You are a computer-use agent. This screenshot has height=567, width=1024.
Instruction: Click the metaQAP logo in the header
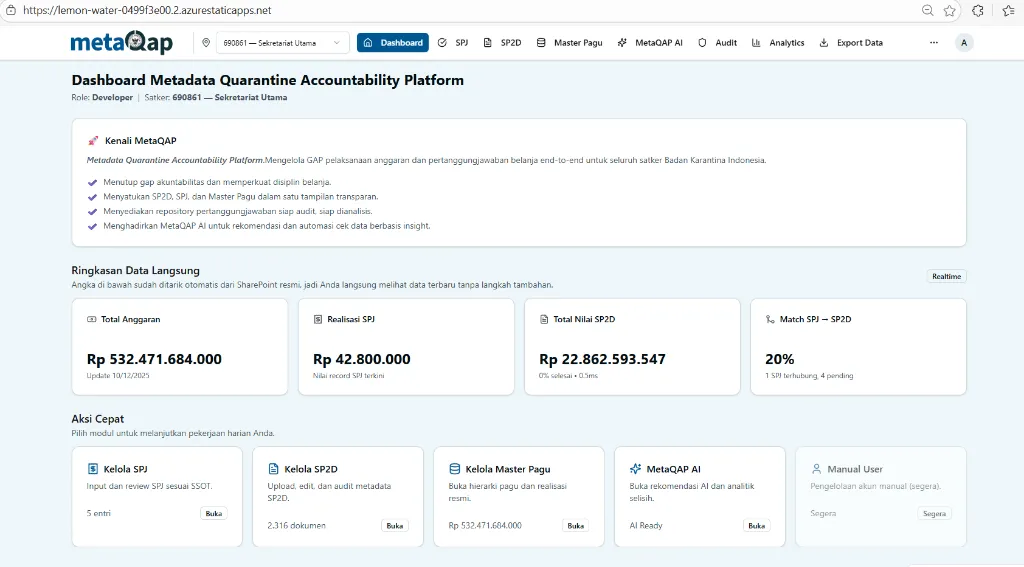(121, 43)
